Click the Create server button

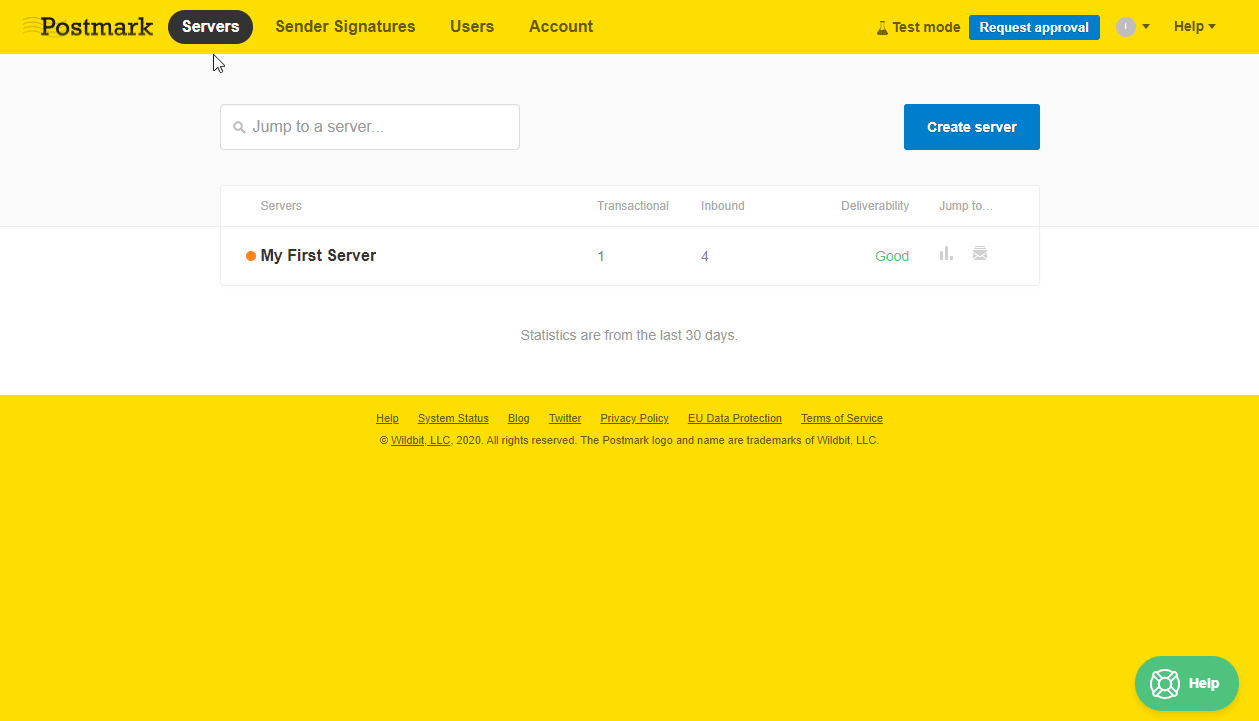972,127
